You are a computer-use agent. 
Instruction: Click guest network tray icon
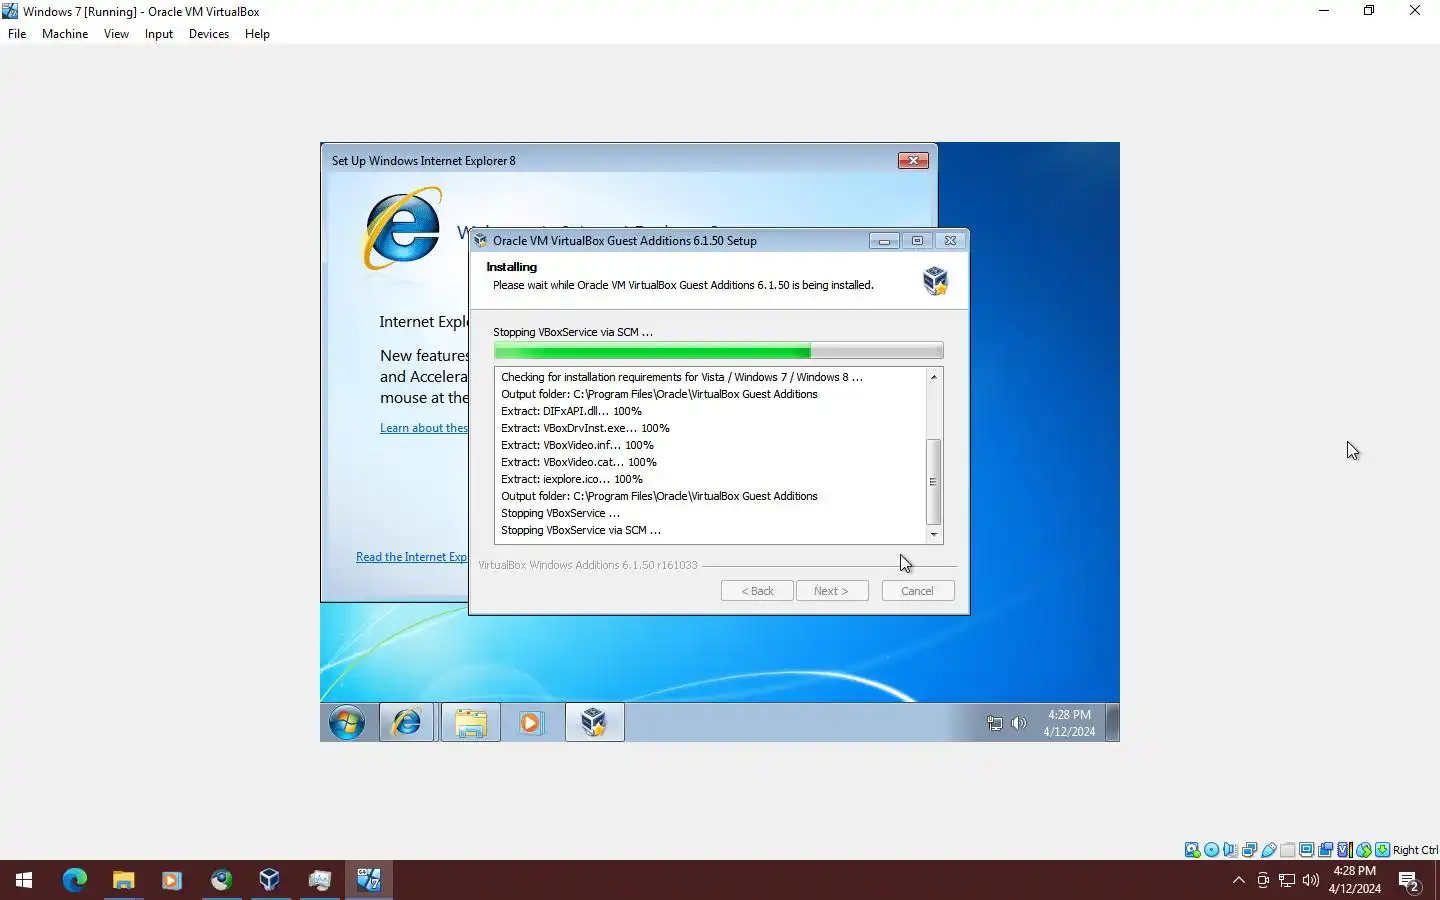coord(995,723)
